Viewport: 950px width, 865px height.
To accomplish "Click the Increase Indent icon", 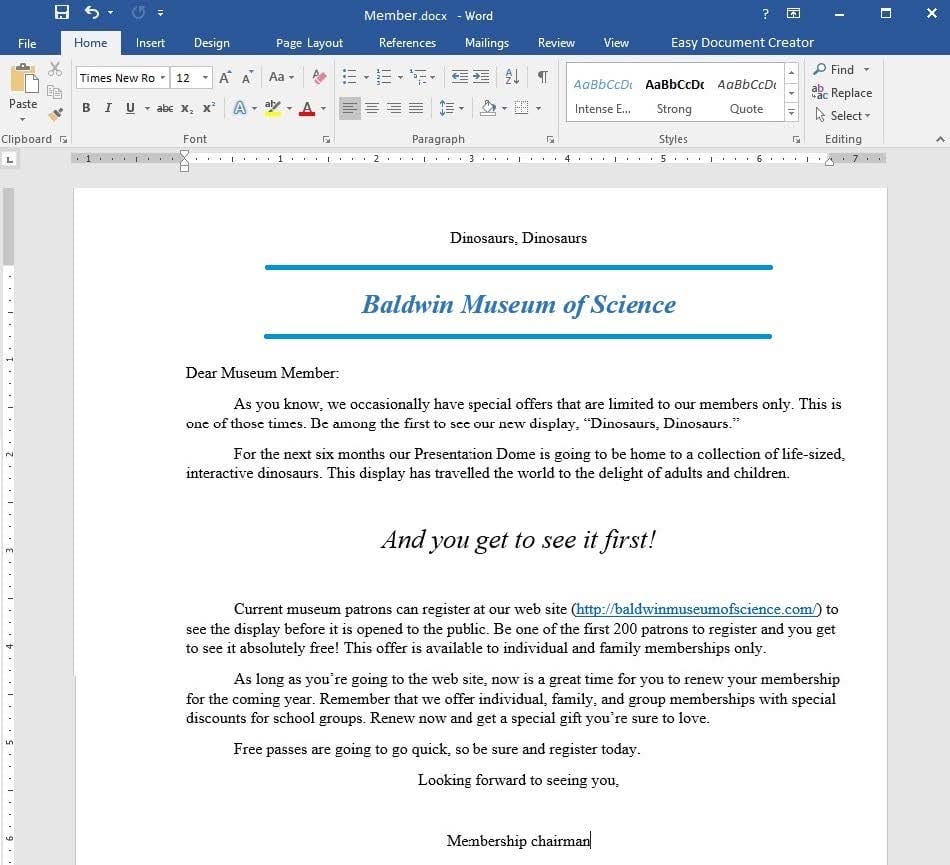I will pyautogui.click(x=481, y=77).
